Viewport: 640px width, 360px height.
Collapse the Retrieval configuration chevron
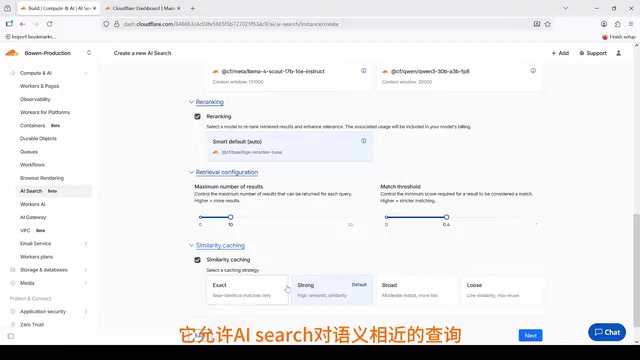pos(191,172)
